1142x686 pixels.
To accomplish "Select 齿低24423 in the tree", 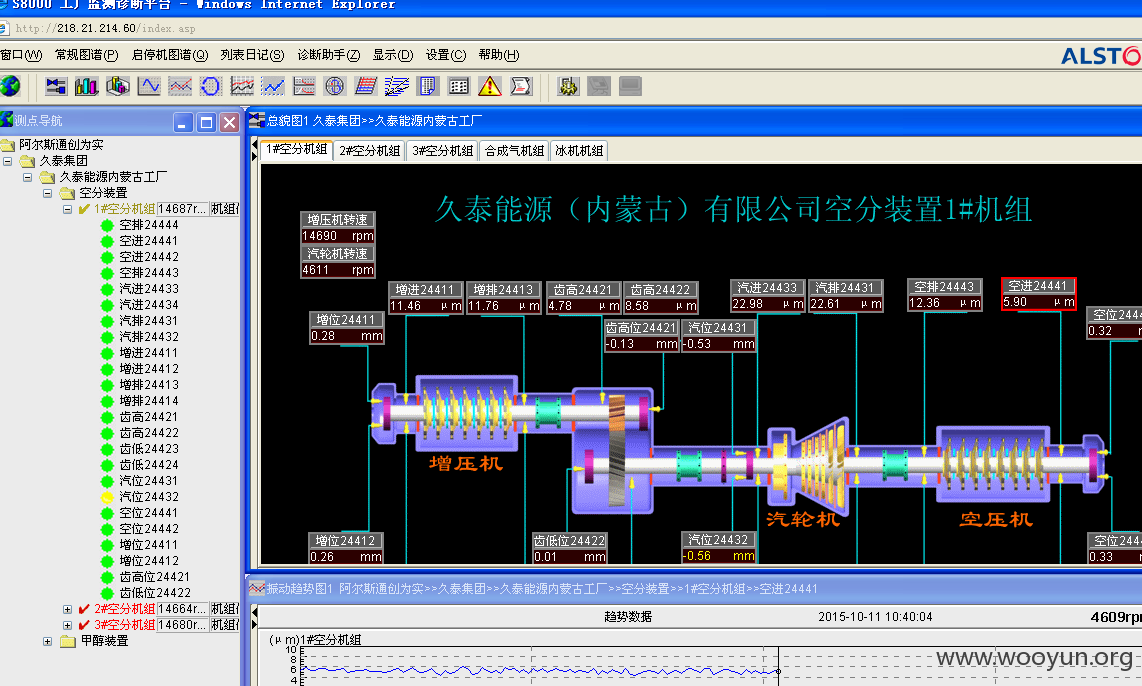I will [x=149, y=449].
